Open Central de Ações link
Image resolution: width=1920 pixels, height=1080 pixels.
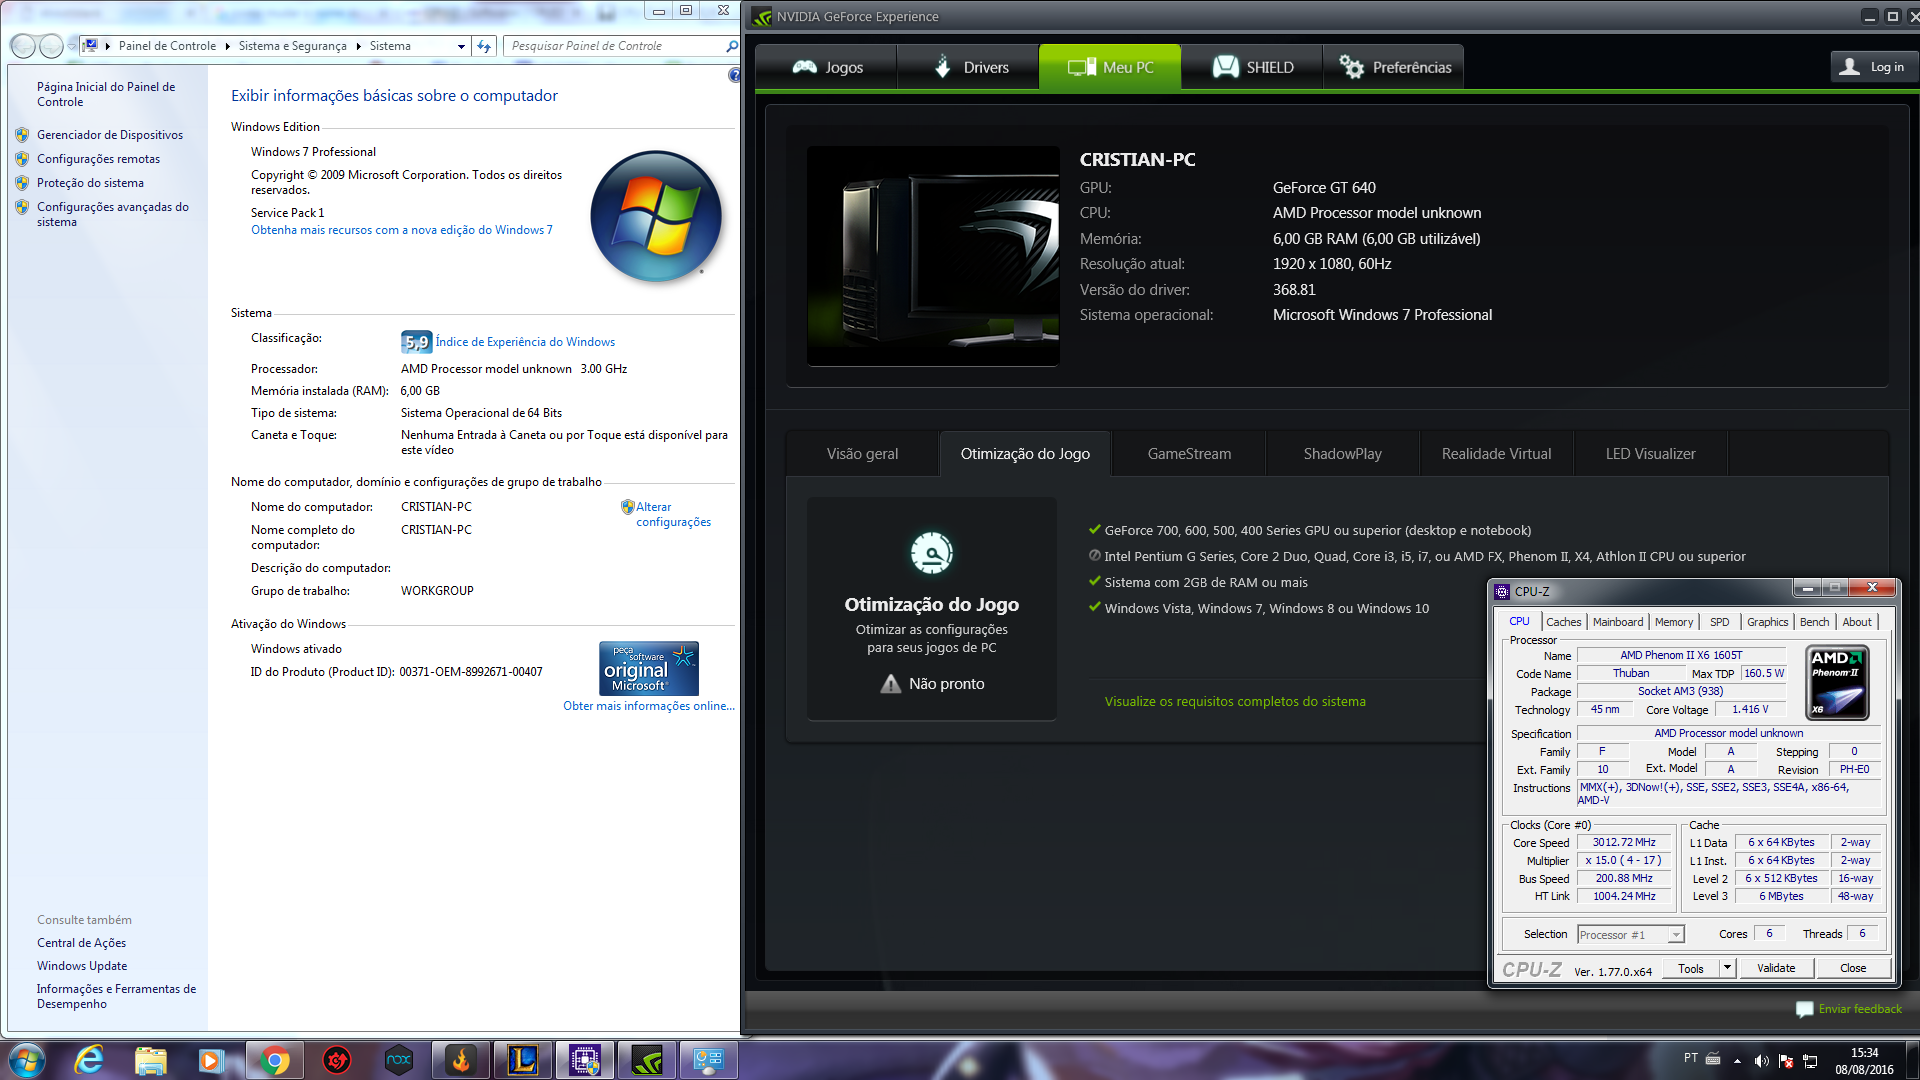click(81, 943)
